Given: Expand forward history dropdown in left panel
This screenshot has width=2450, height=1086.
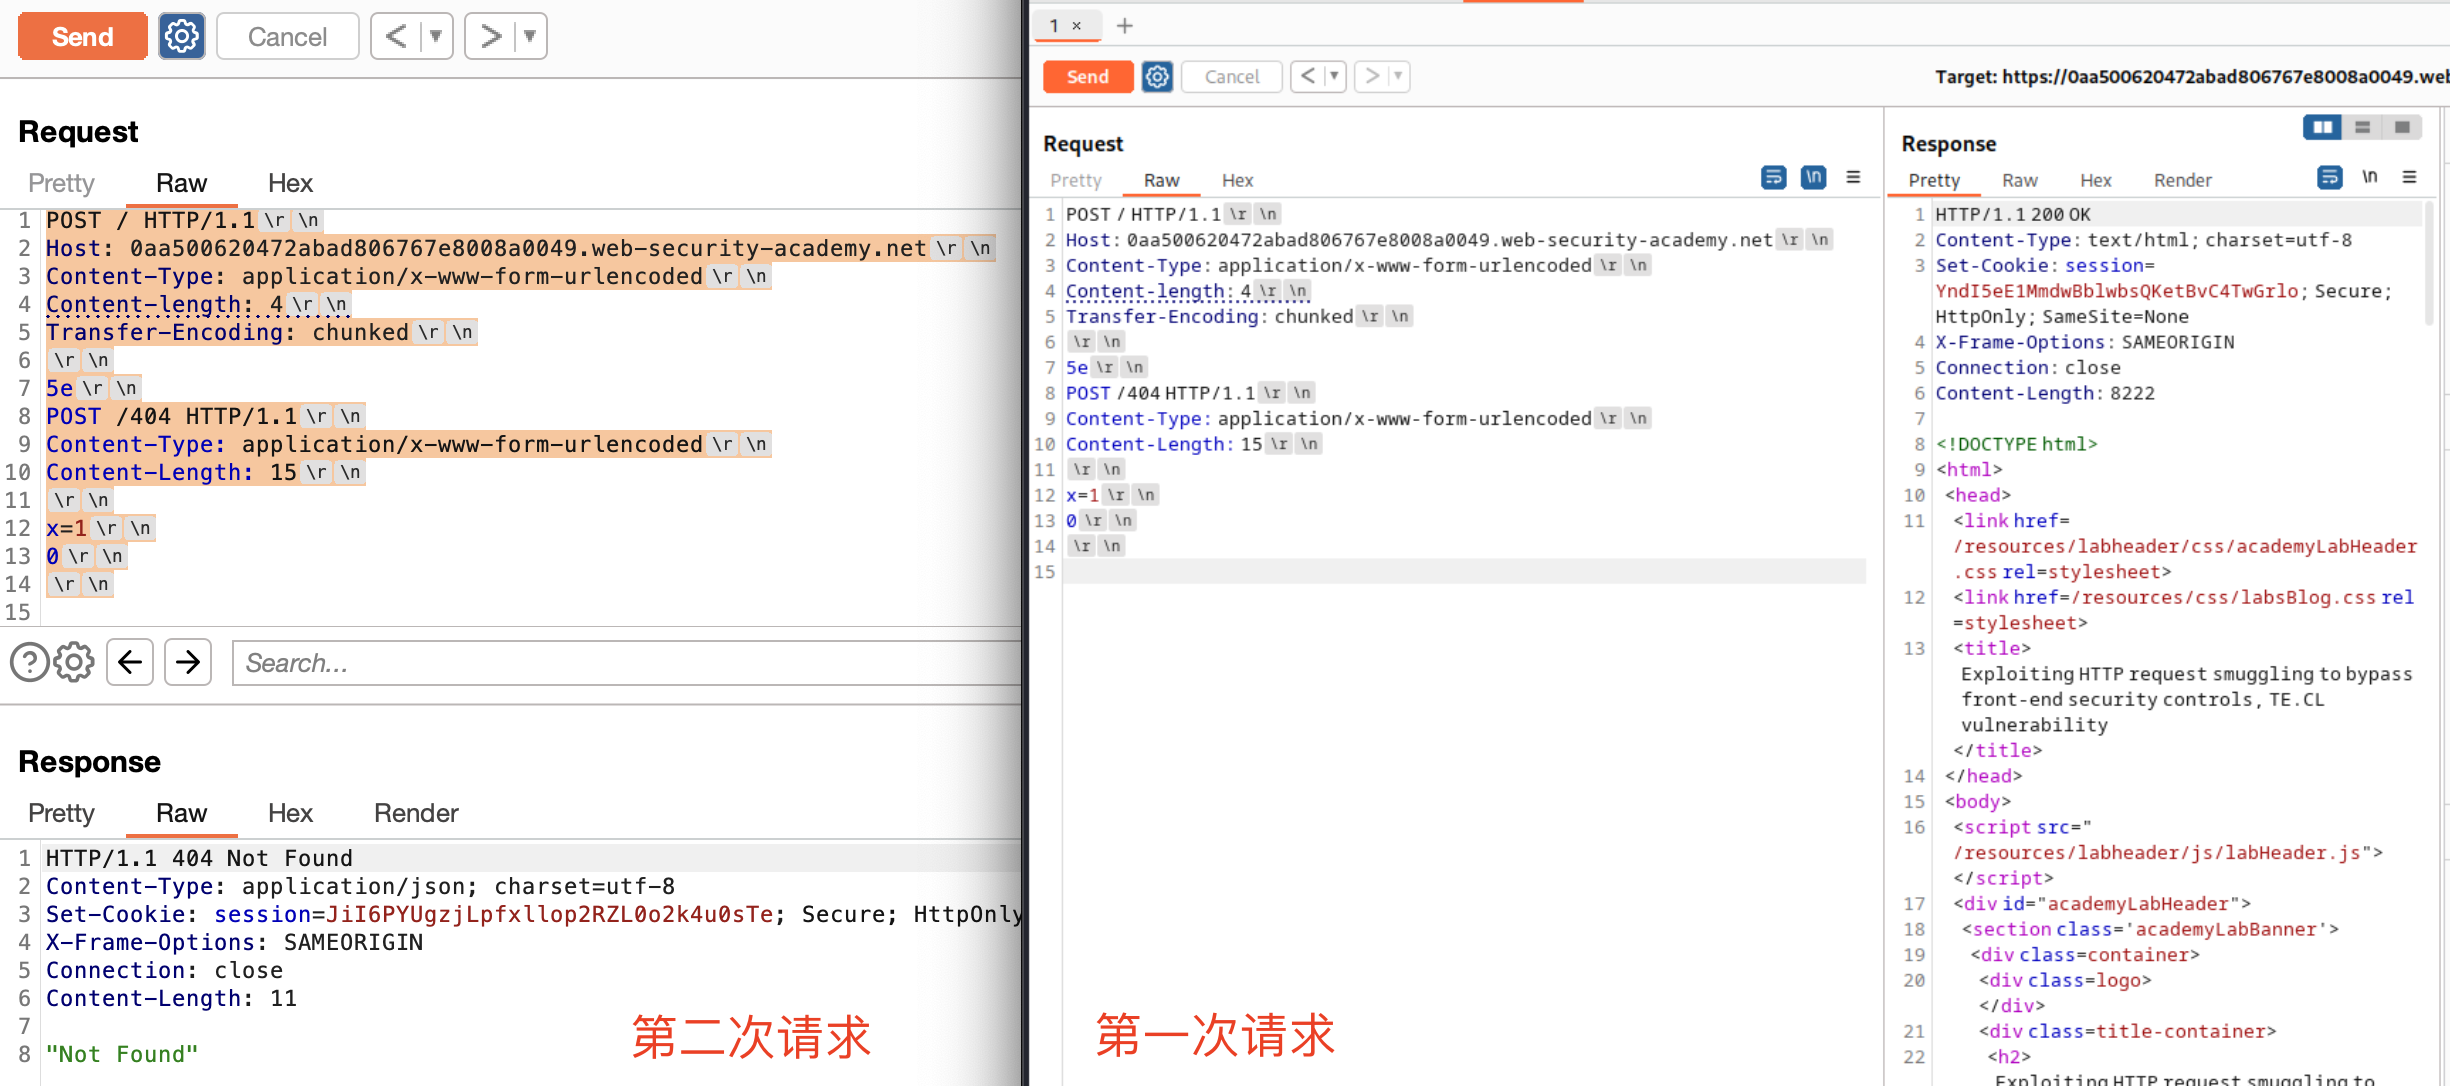Looking at the screenshot, I should [x=530, y=37].
